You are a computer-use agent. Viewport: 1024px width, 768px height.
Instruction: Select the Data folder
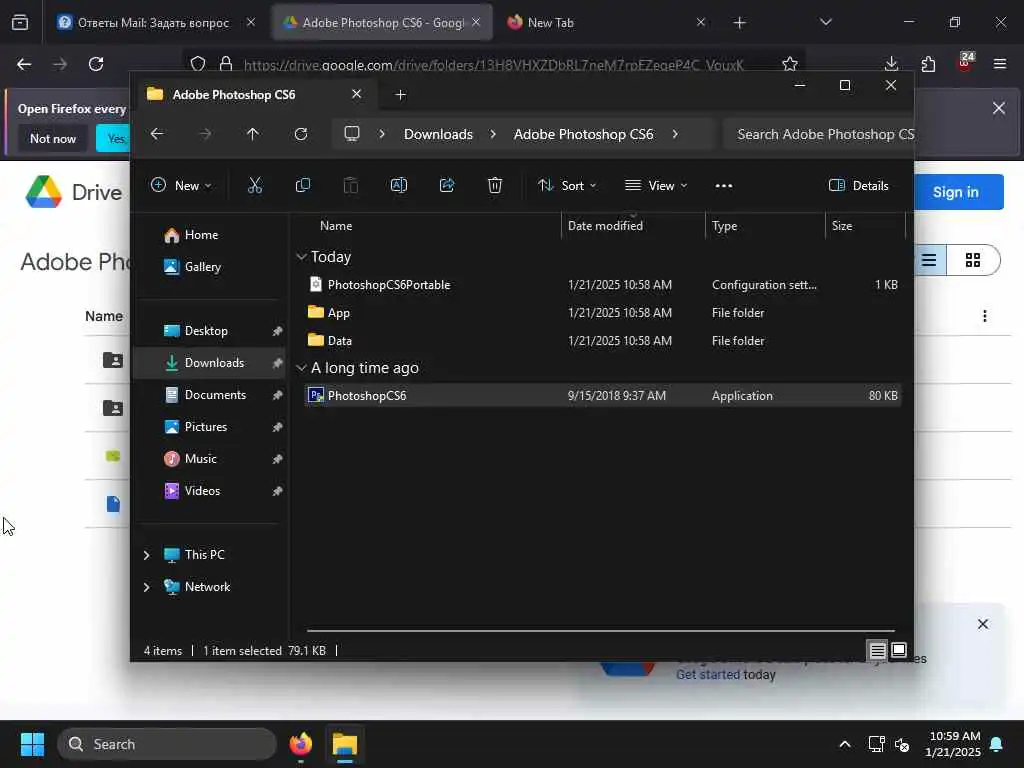coord(602,341)
